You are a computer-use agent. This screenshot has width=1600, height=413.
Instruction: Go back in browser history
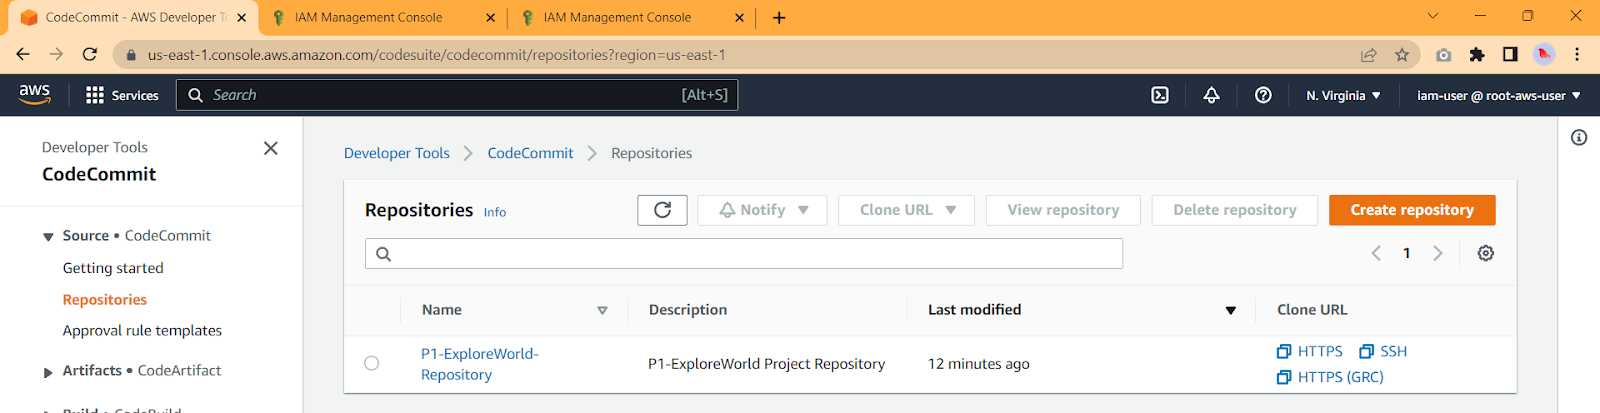coord(23,54)
